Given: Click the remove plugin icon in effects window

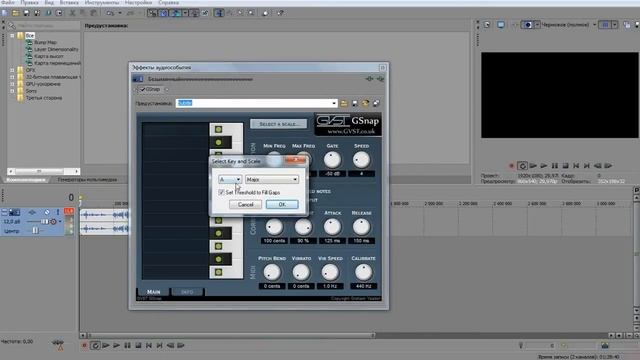Looking at the screenshot, I should pos(380,79).
